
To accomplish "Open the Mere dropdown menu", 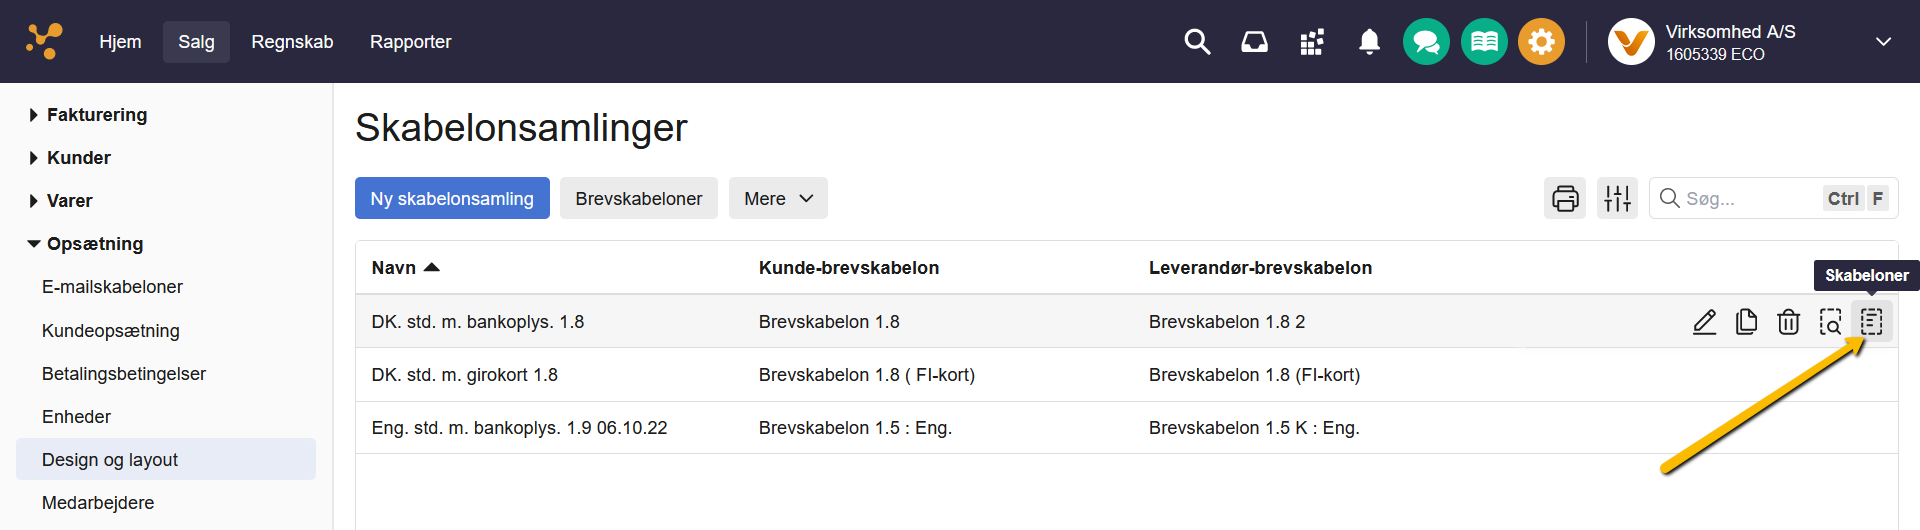I will click(778, 198).
